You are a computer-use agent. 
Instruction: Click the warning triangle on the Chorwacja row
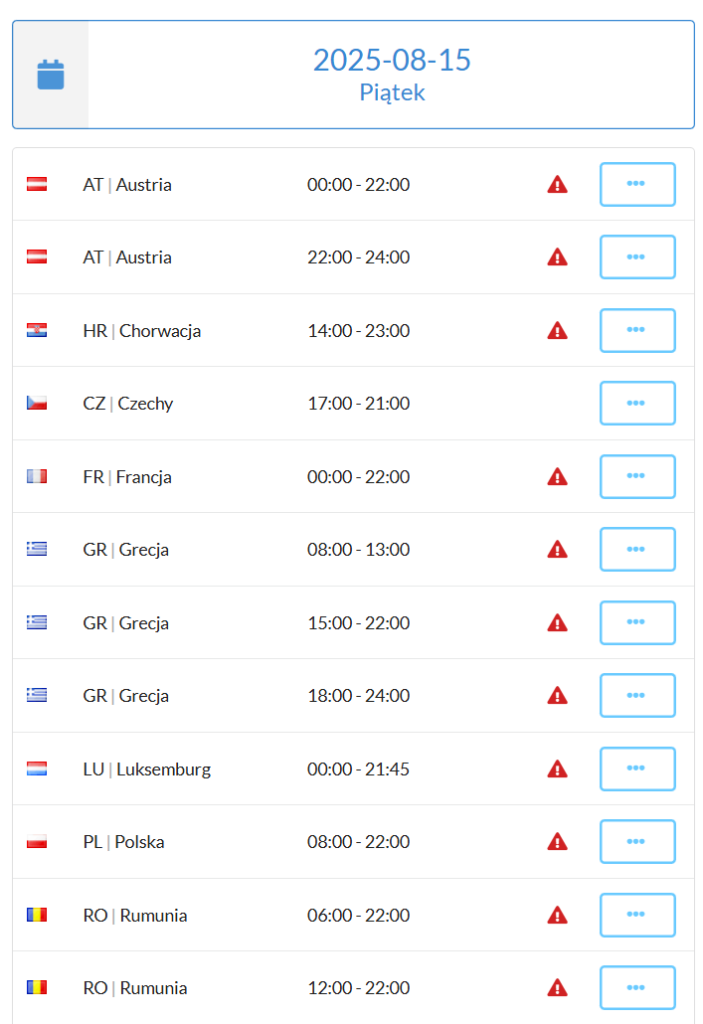click(x=557, y=330)
